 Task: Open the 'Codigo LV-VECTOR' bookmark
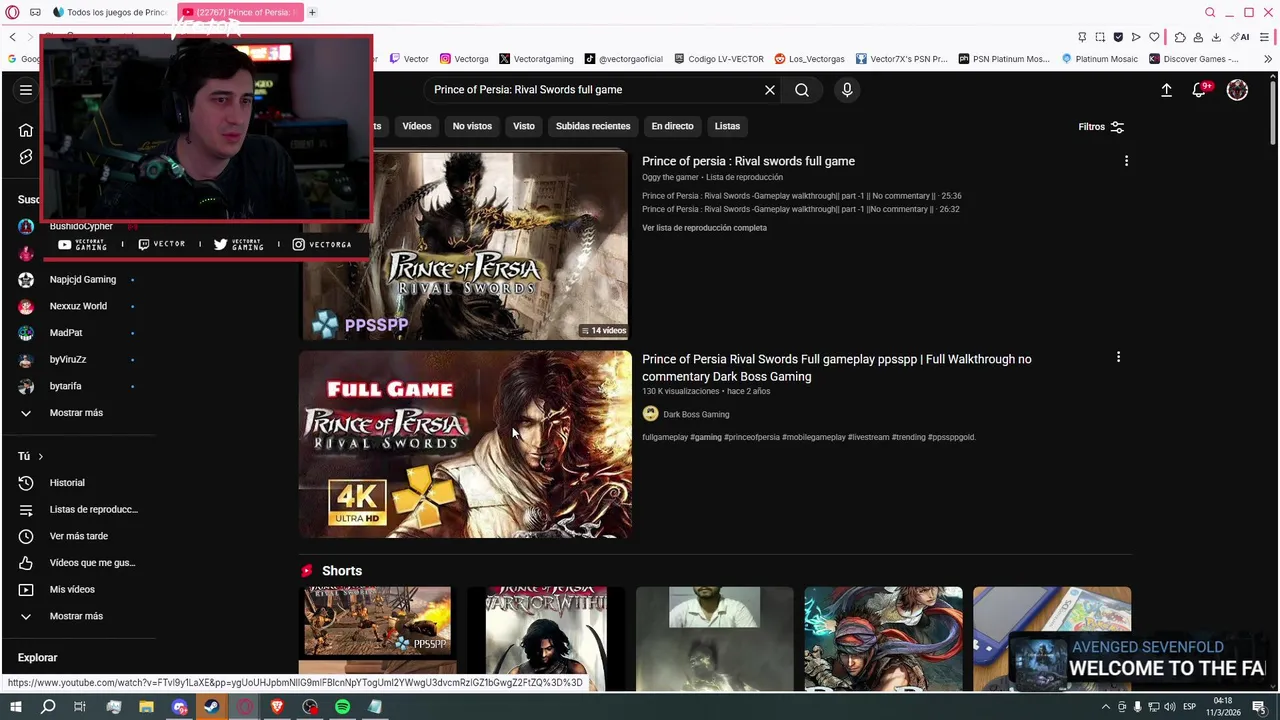(x=719, y=59)
